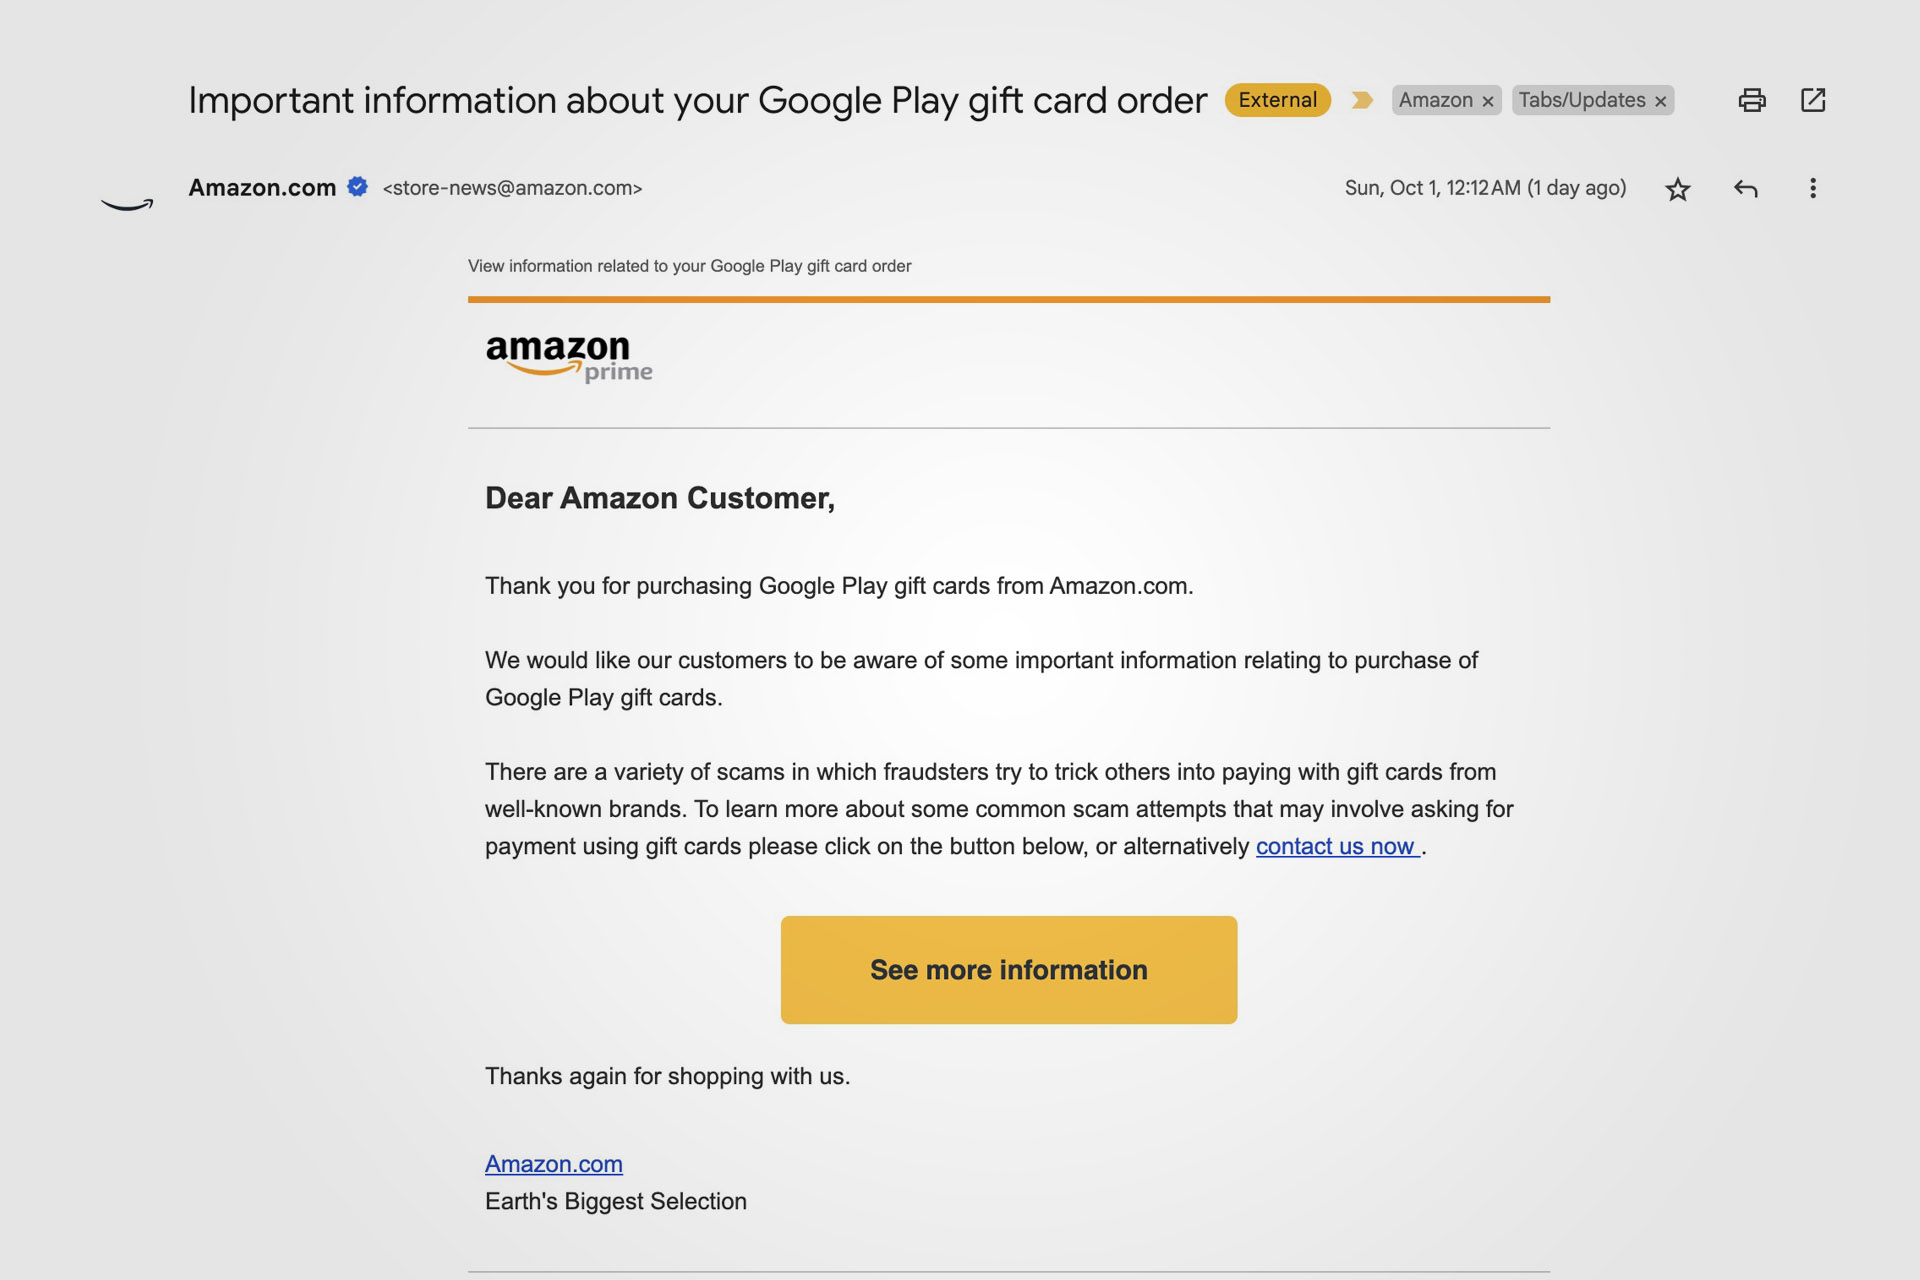This screenshot has height=1280, width=1920.
Task: Click the verified sender checkmark icon
Action: pyautogui.click(x=359, y=187)
